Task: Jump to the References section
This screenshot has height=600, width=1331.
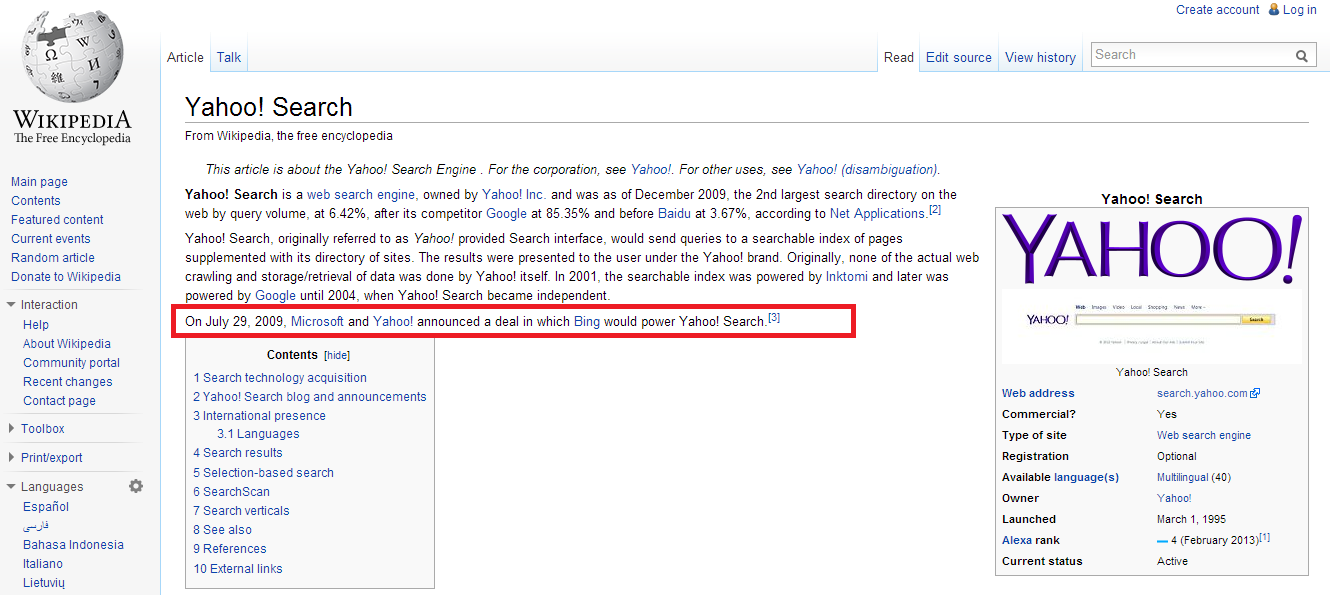Action: click(230, 549)
